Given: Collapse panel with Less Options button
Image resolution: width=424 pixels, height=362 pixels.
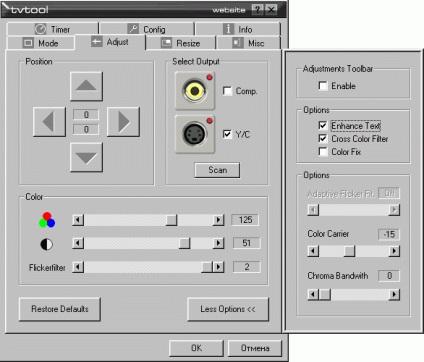Looking at the screenshot, I should 228,309.
